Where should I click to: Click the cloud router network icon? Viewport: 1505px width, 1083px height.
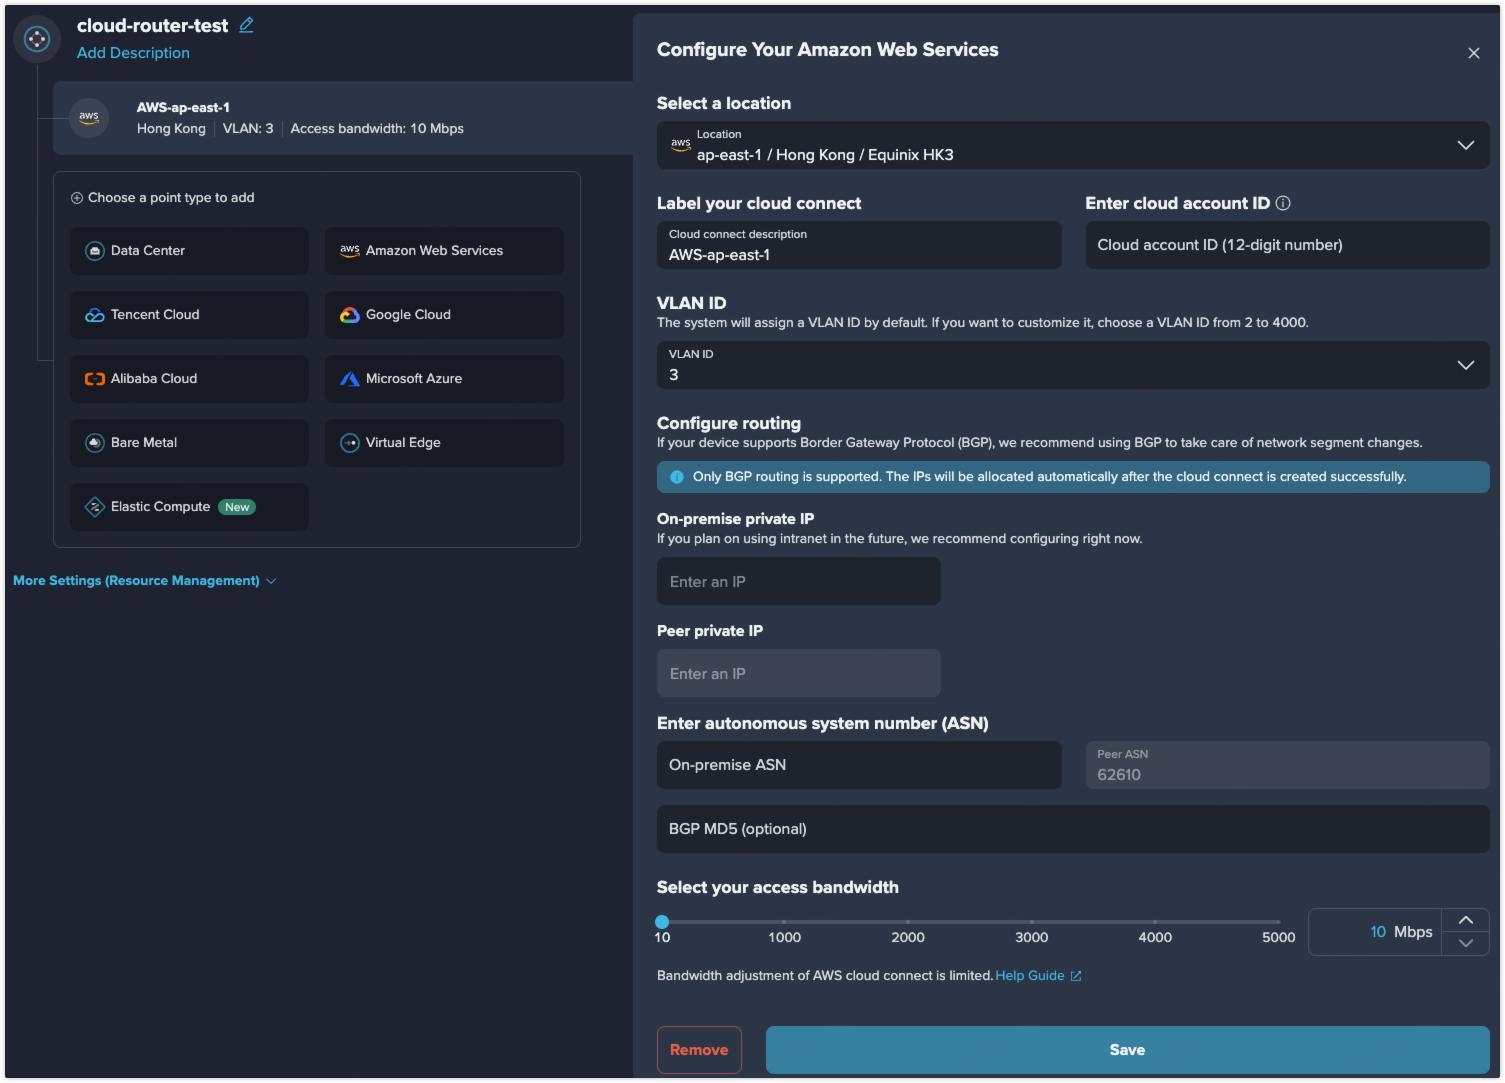coord(37,39)
